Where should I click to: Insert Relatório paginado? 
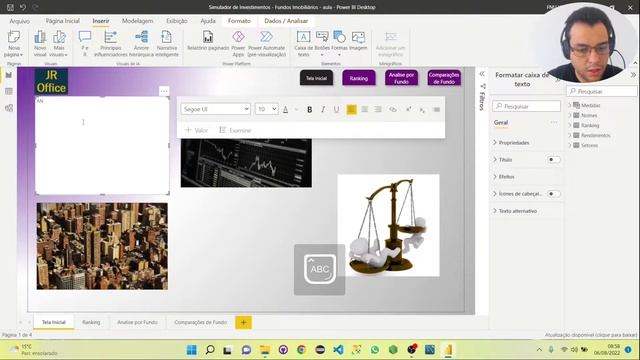tap(208, 41)
